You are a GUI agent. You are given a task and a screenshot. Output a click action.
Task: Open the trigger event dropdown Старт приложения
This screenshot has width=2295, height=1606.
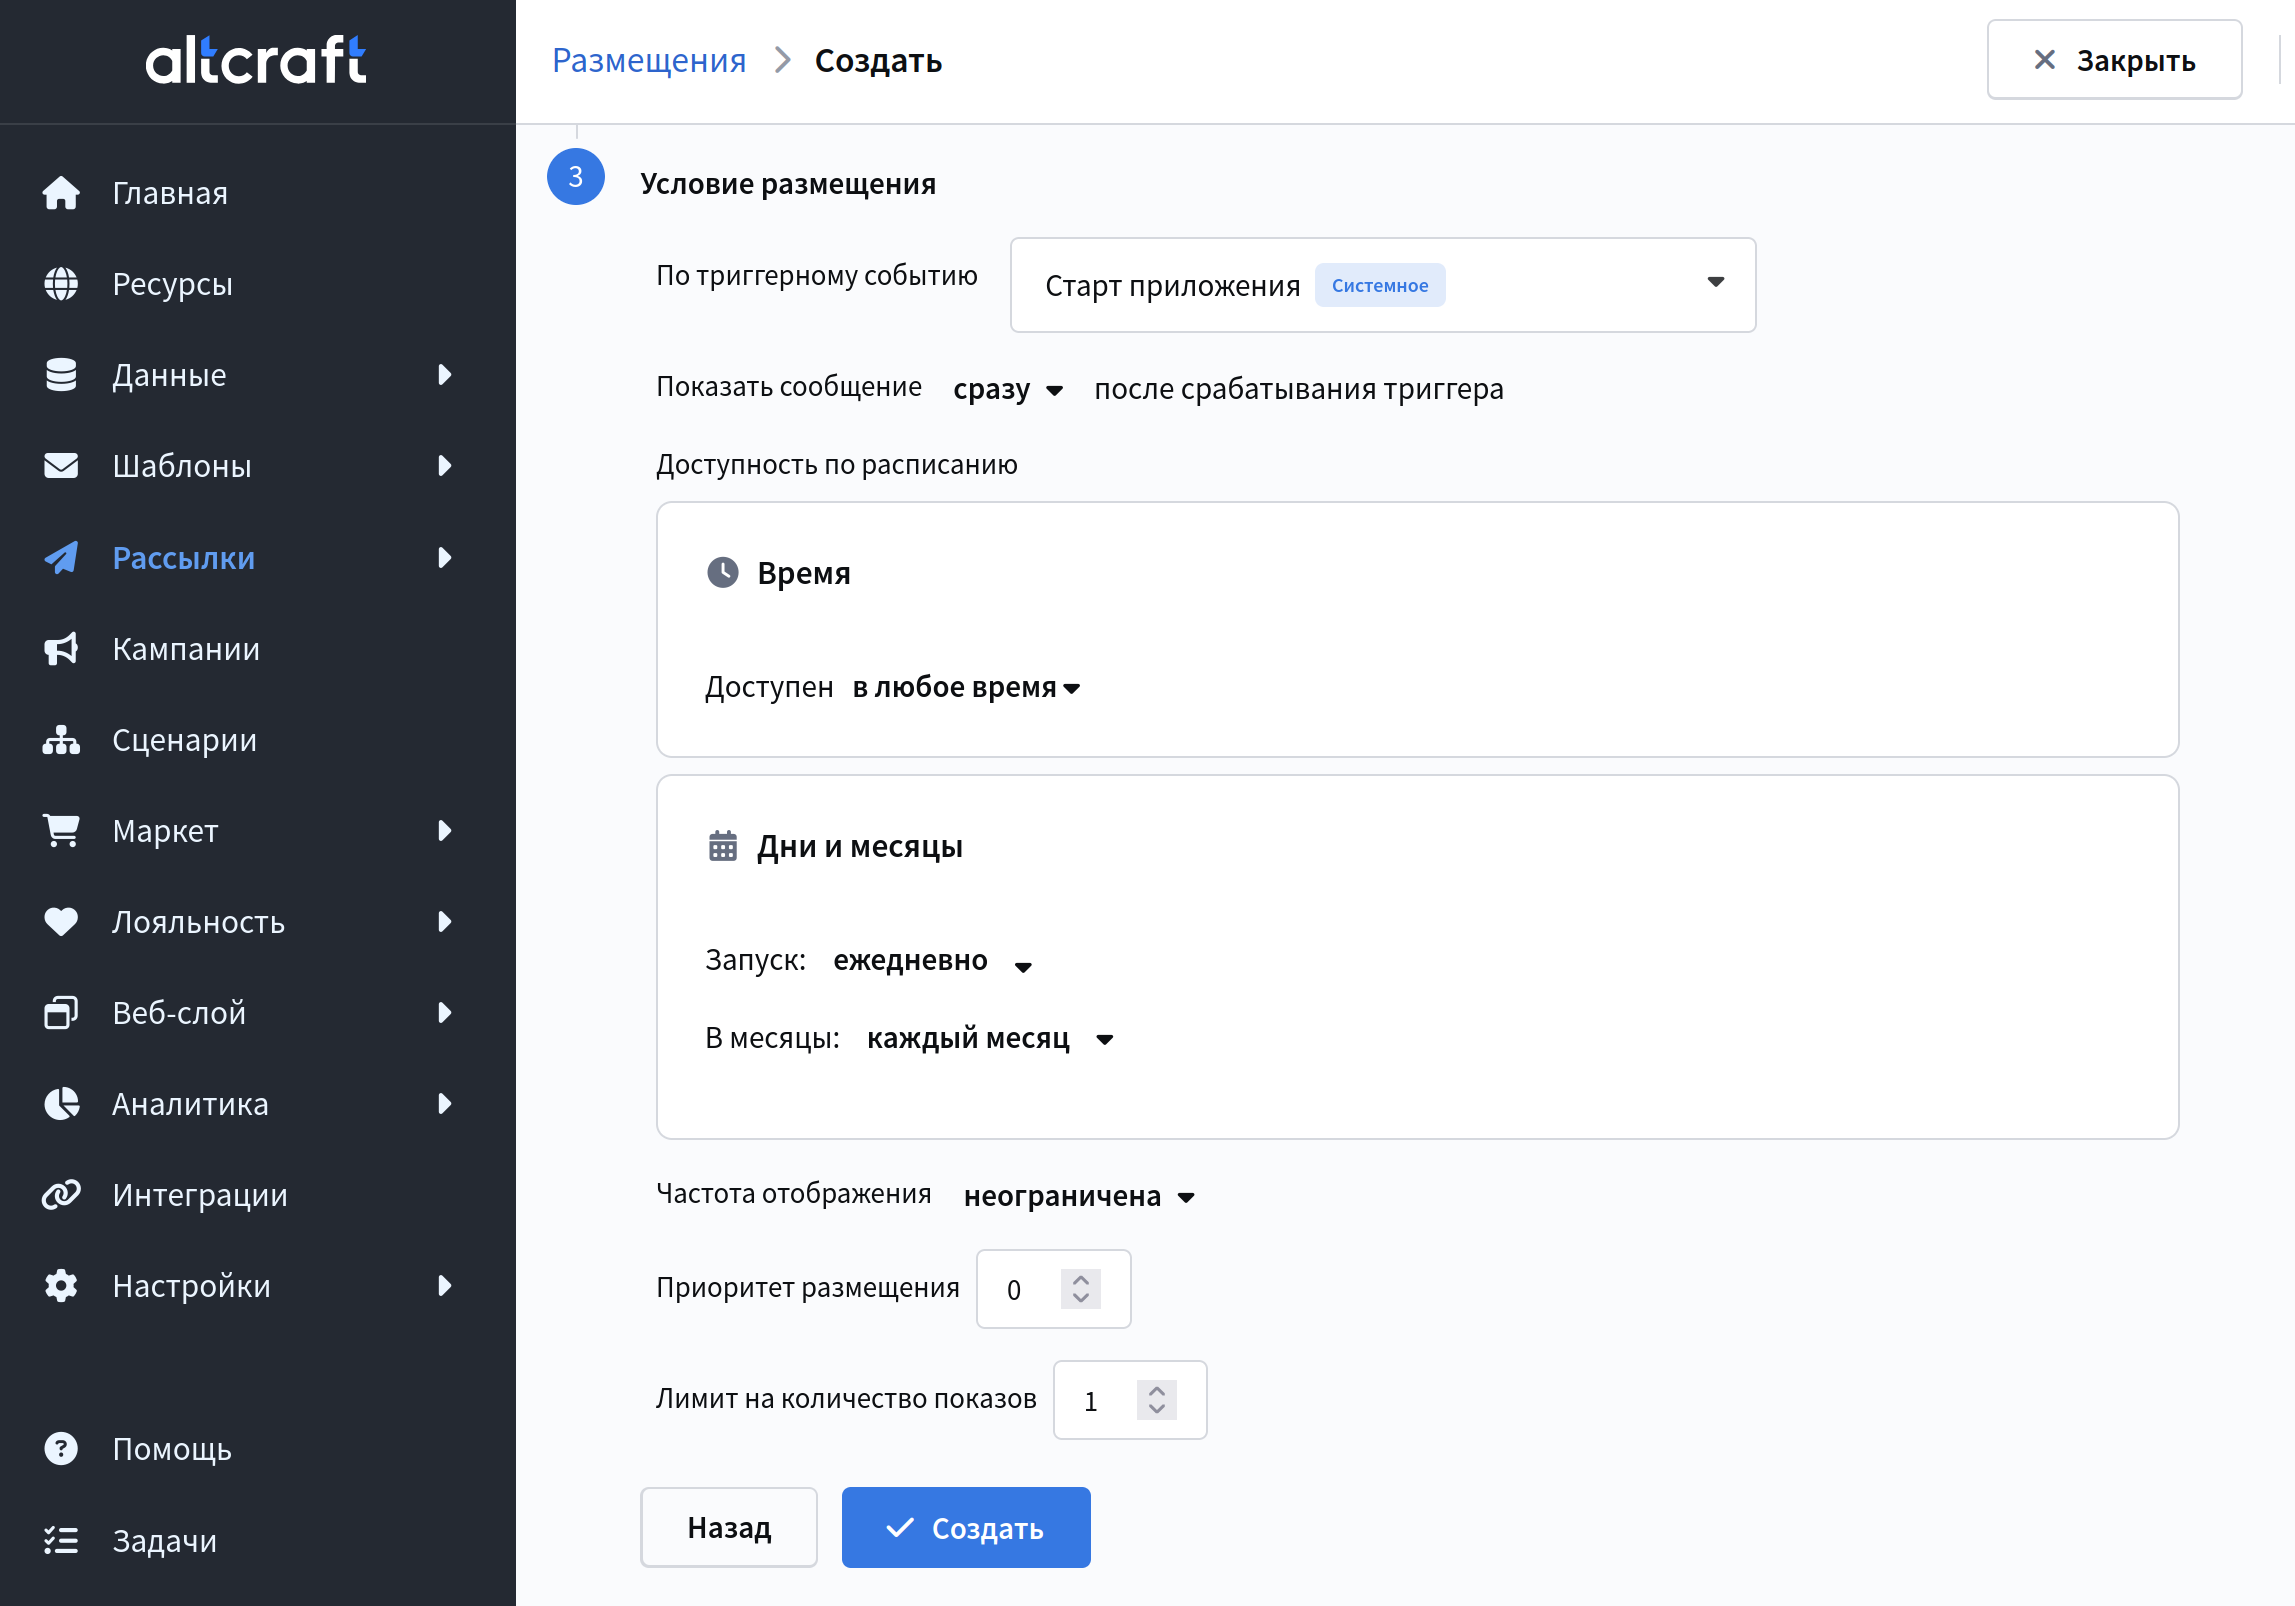(x=1383, y=285)
